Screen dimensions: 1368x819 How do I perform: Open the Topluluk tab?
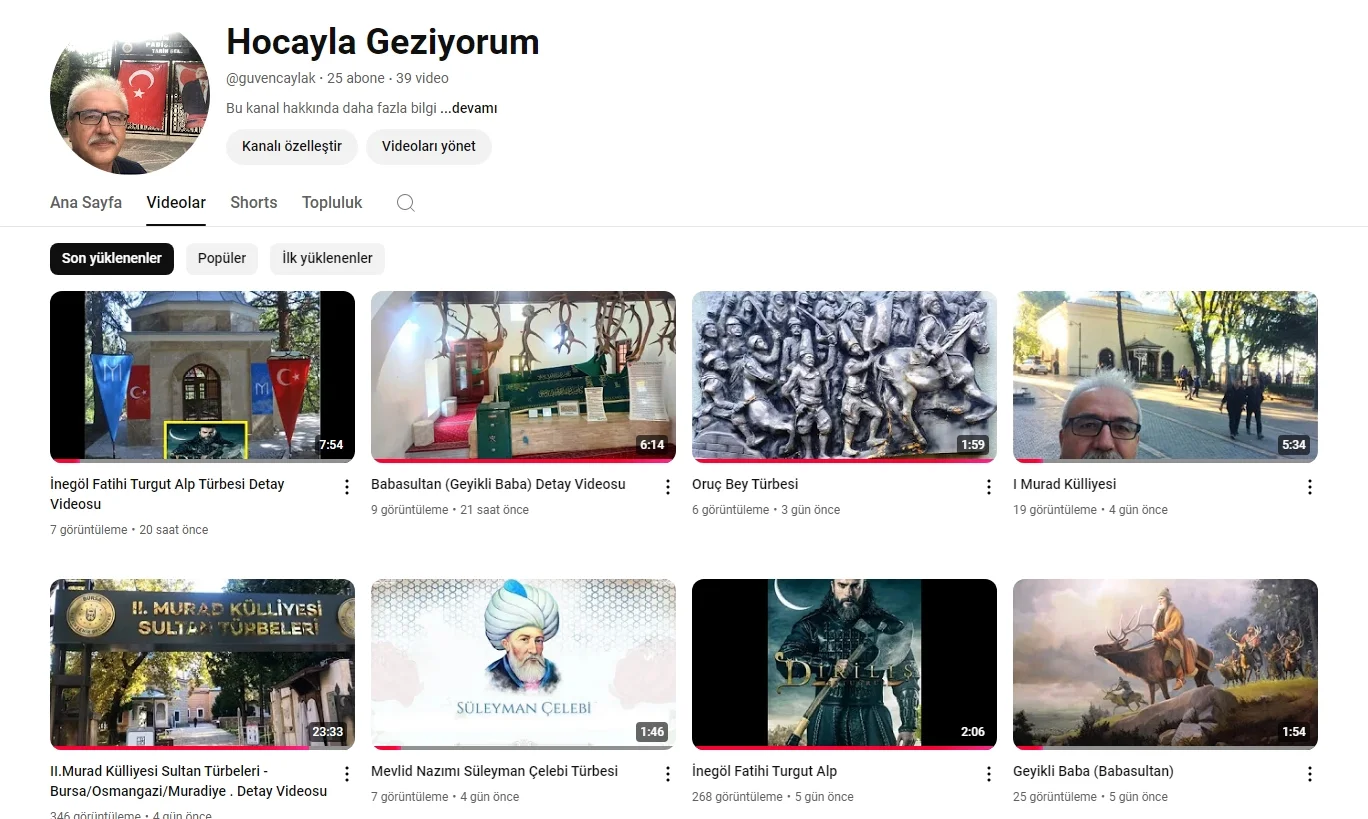(332, 202)
